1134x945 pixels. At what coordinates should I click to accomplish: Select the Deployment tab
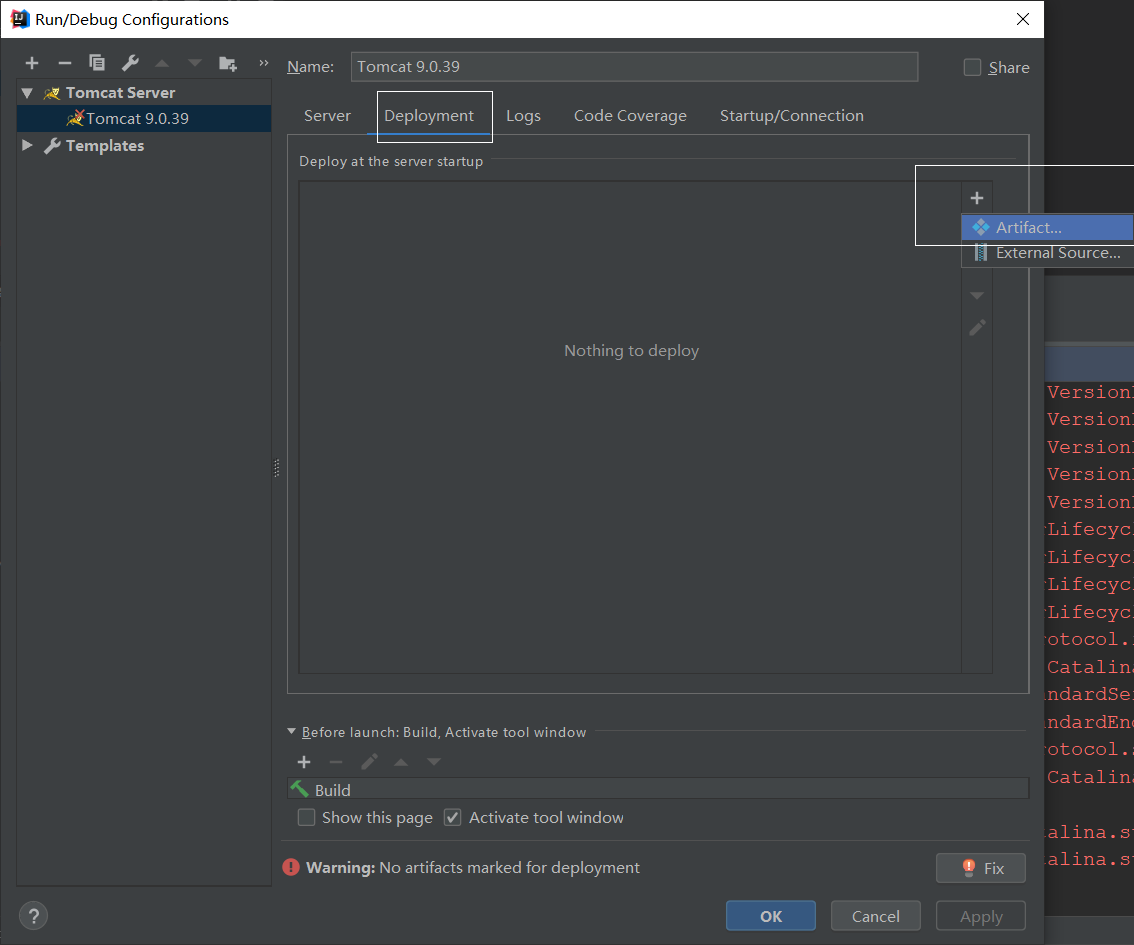click(x=429, y=116)
